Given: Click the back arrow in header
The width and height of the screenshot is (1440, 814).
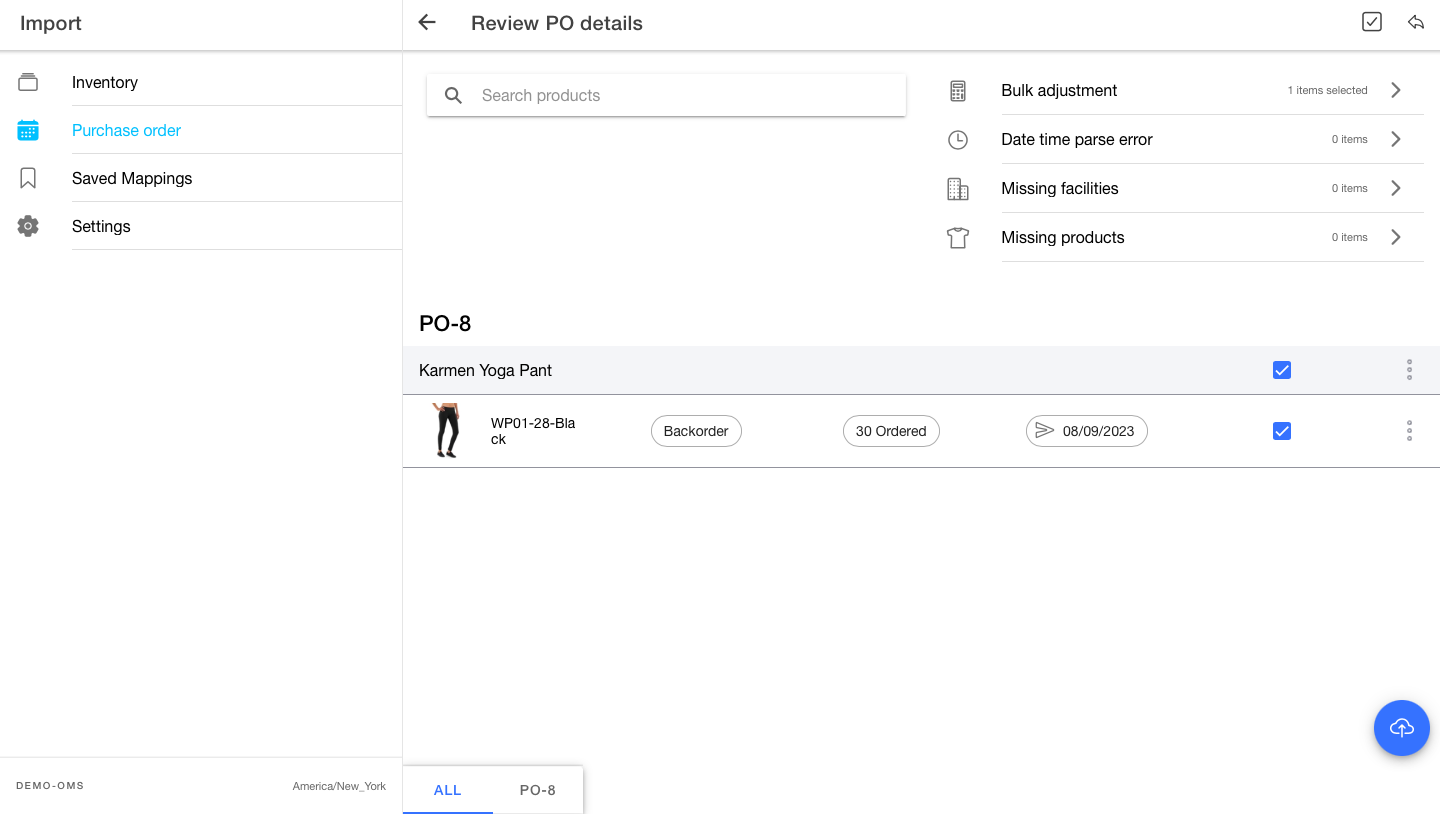Looking at the screenshot, I should [427, 23].
